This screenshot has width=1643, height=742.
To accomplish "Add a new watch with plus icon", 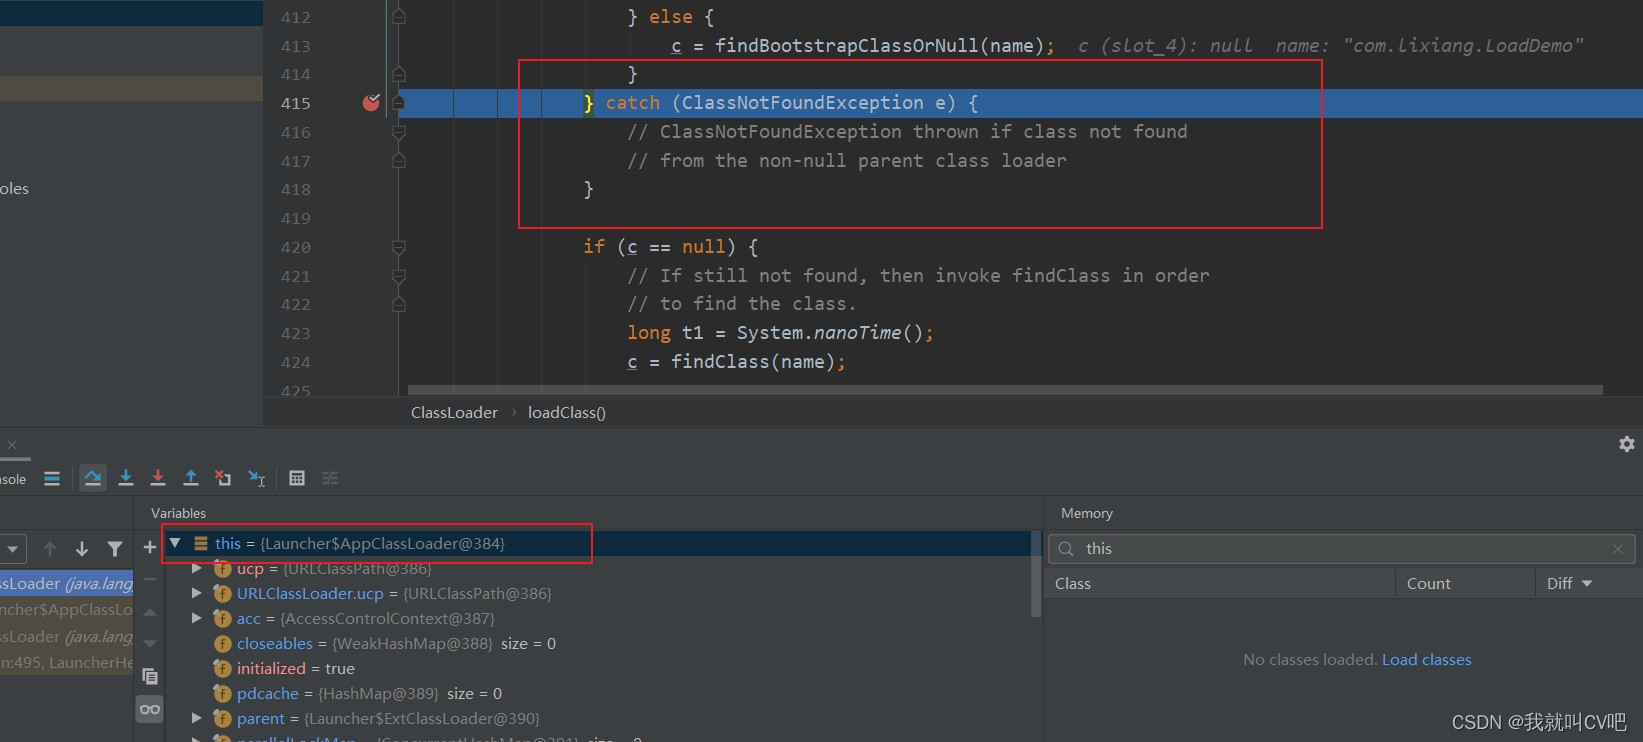I will tap(150, 547).
